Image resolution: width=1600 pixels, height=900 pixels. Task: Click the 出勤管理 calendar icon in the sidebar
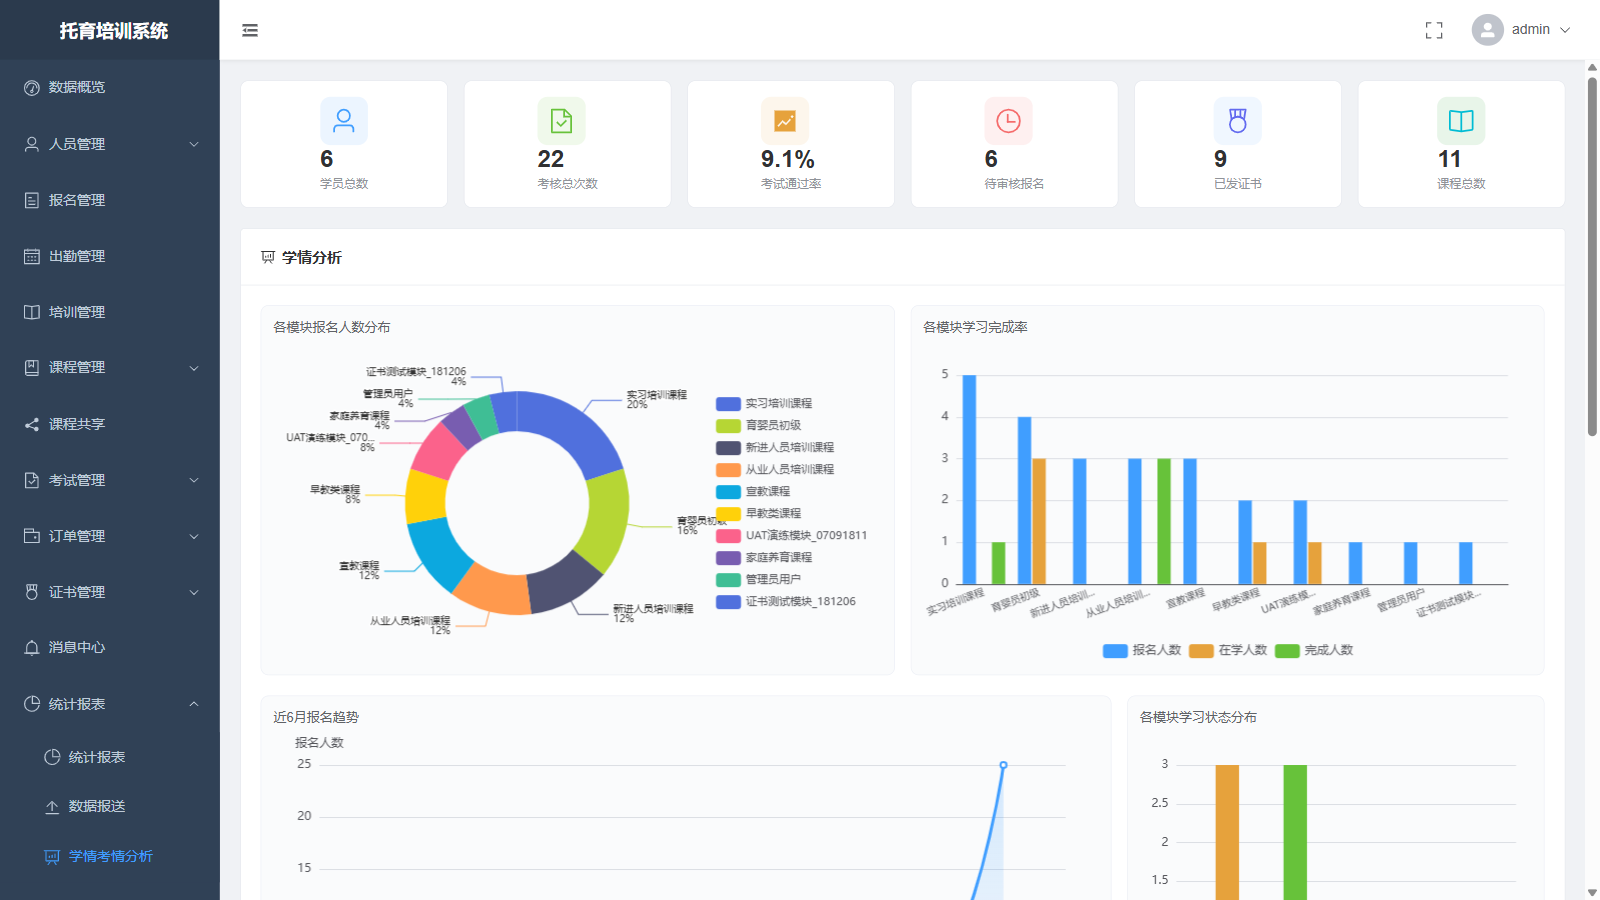pos(32,256)
